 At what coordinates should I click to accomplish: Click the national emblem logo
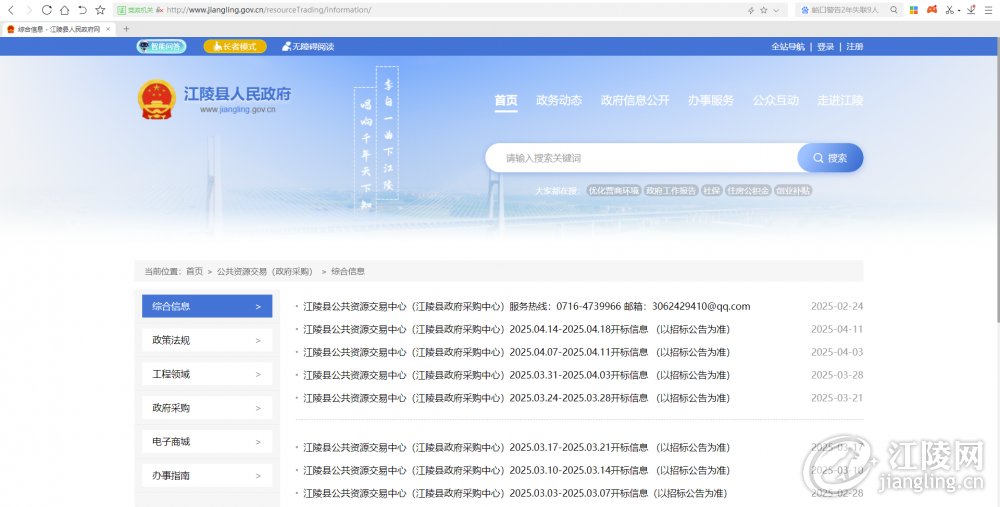click(x=156, y=99)
